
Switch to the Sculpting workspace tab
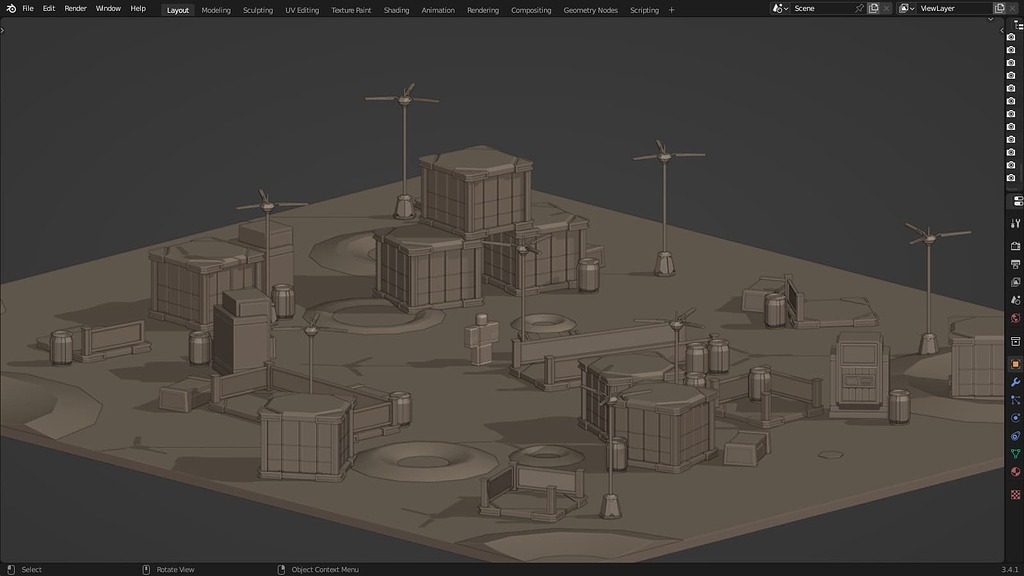pos(258,9)
